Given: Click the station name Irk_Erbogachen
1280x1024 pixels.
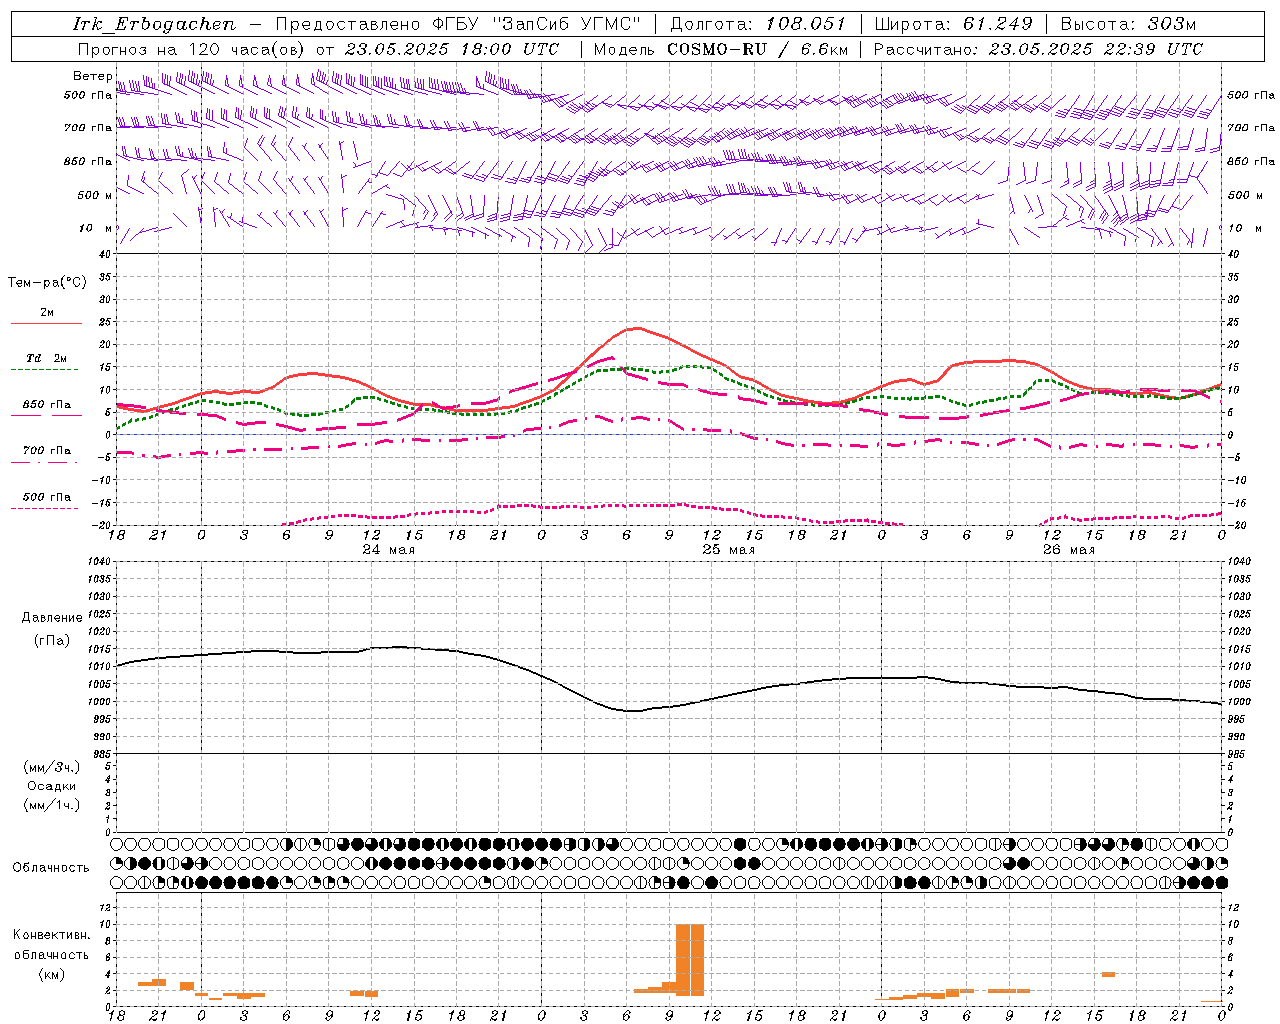Looking at the screenshot, I should (x=155, y=24).
